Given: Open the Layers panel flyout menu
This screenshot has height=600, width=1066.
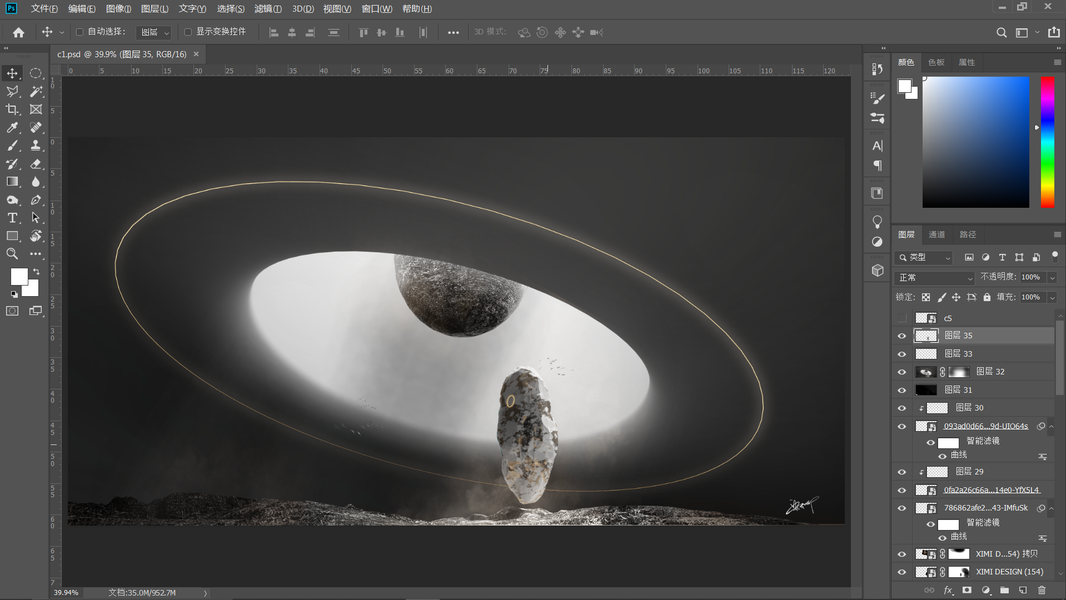Looking at the screenshot, I should [x=1057, y=234].
